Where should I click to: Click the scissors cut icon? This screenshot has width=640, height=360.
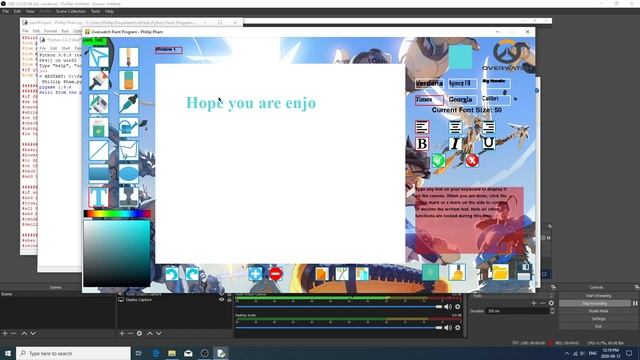pyautogui.click(x=342, y=273)
